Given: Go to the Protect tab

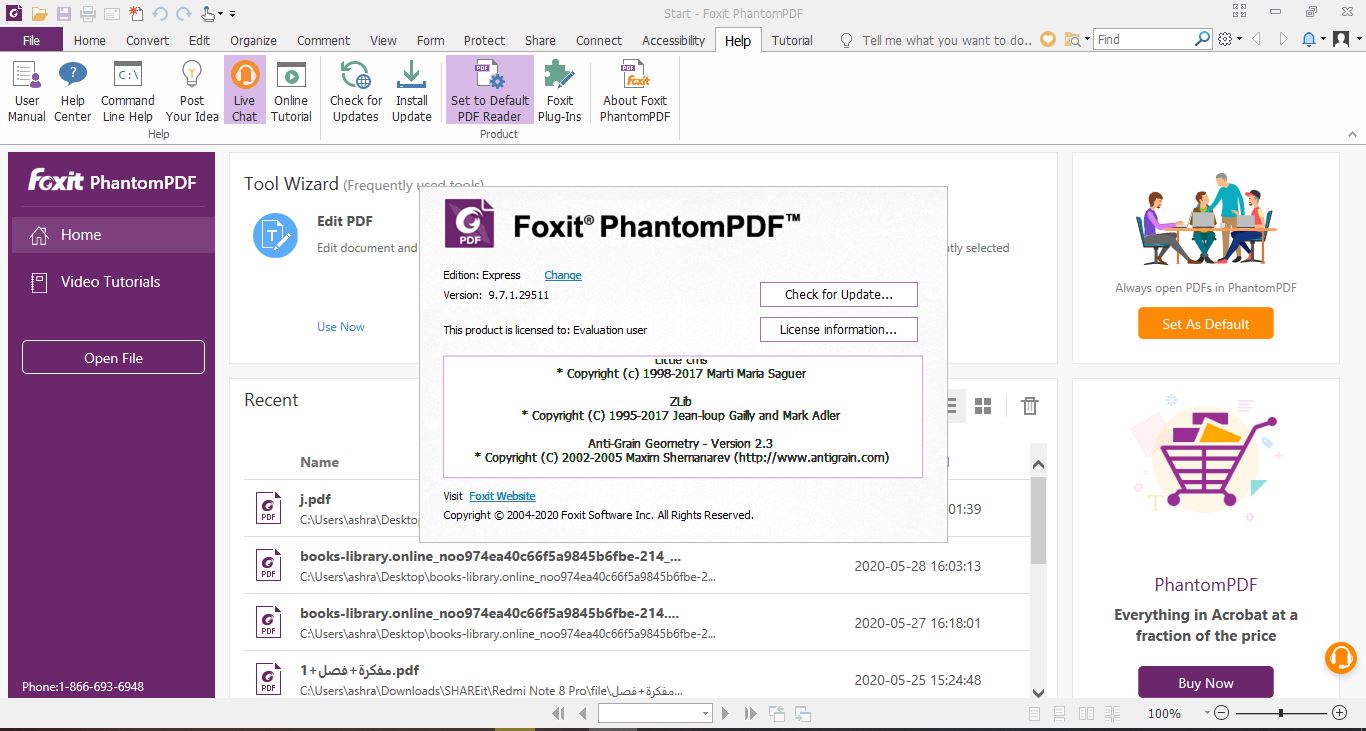Looking at the screenshot, I should click(484, 40).
